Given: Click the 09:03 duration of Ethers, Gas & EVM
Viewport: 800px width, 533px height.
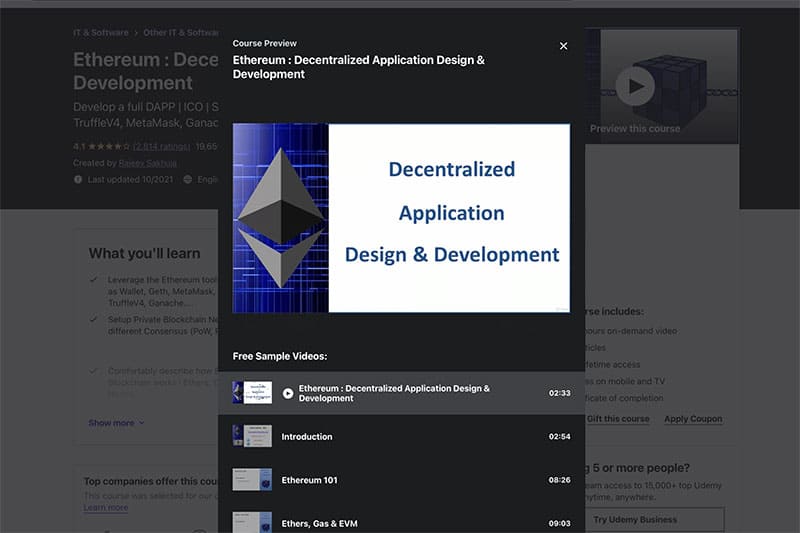Looking at the screenshot, I should click(x=559, y=523).
